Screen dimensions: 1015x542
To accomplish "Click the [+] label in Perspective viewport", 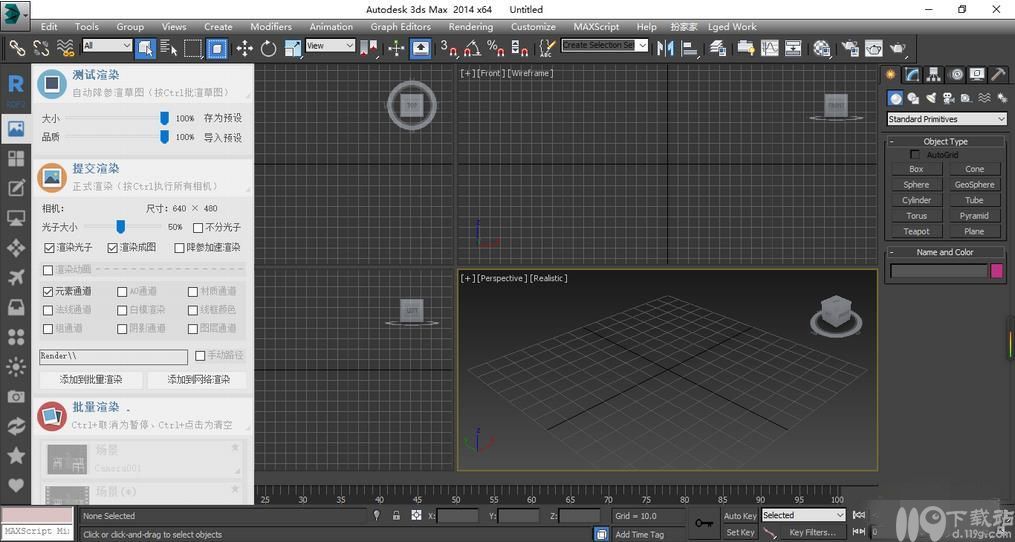I will [467, 278].
